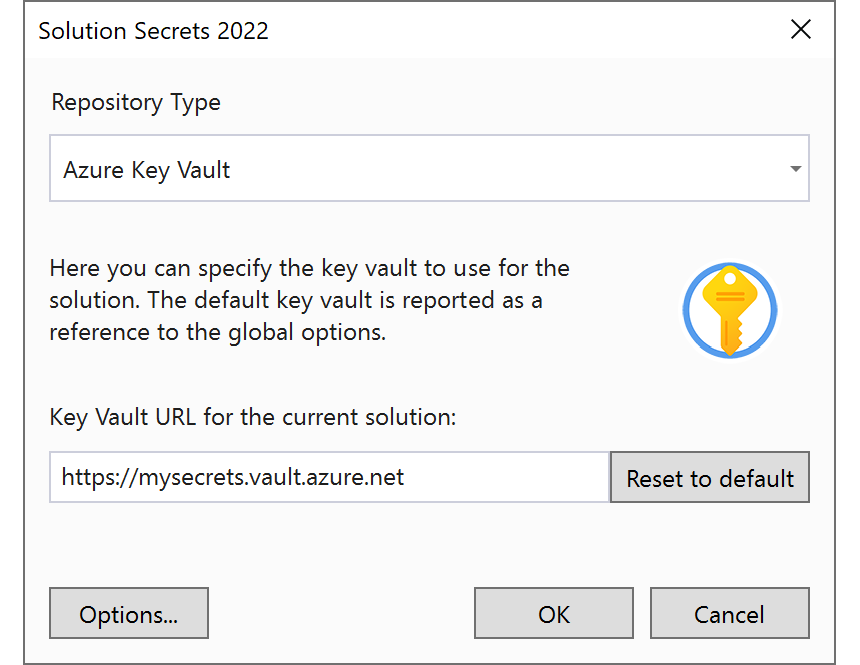Dismiss the dialog with the Cancel button
The height and width of the screenshot is (665, 860).
pos(729,613)
